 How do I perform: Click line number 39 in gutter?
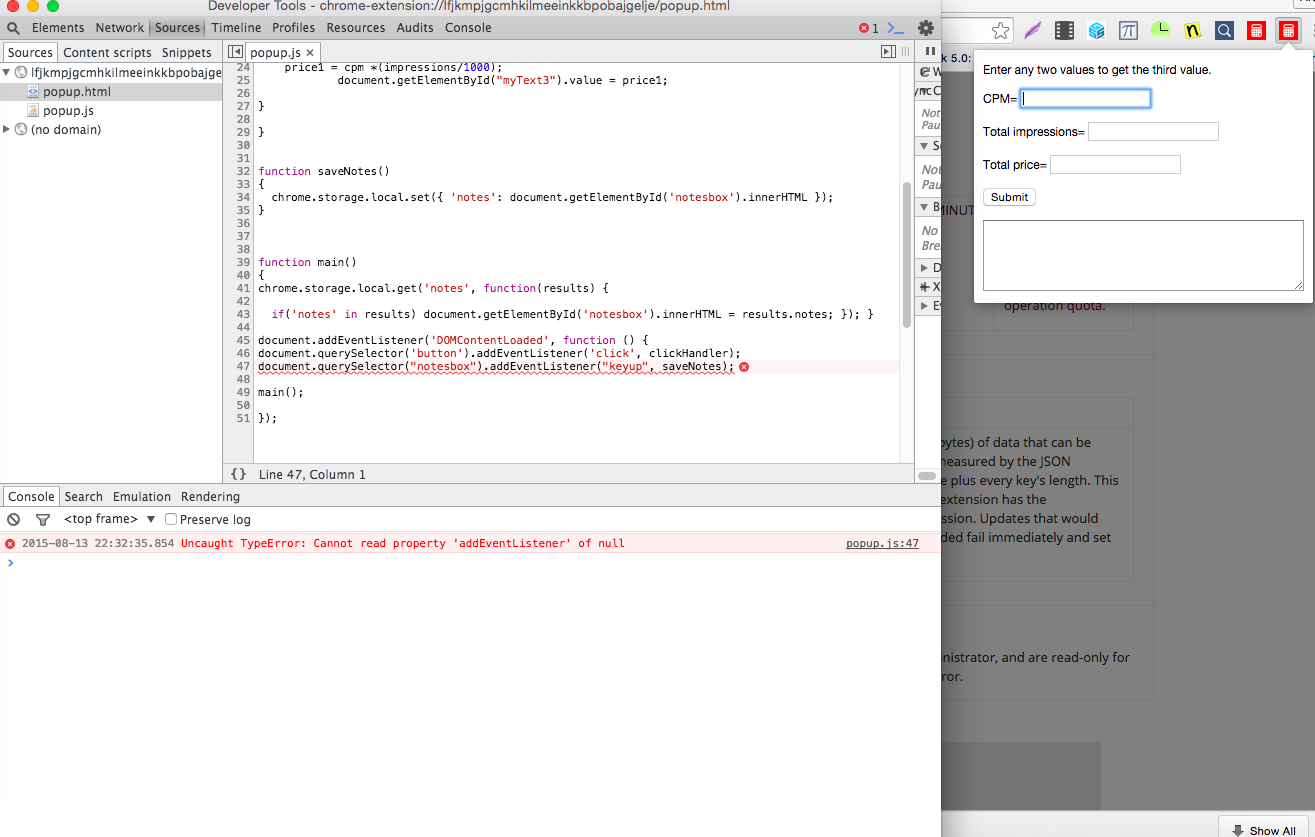tap(243, 262)
